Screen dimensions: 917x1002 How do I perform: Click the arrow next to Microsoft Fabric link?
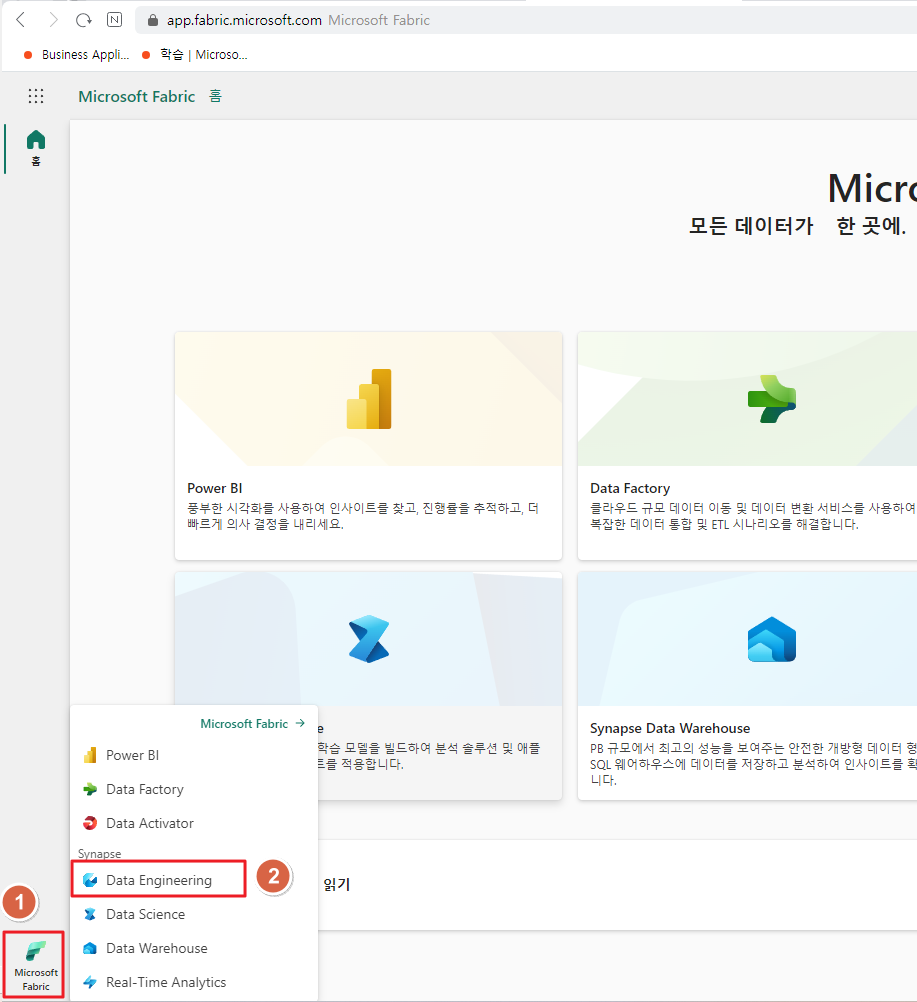[300, 723]
